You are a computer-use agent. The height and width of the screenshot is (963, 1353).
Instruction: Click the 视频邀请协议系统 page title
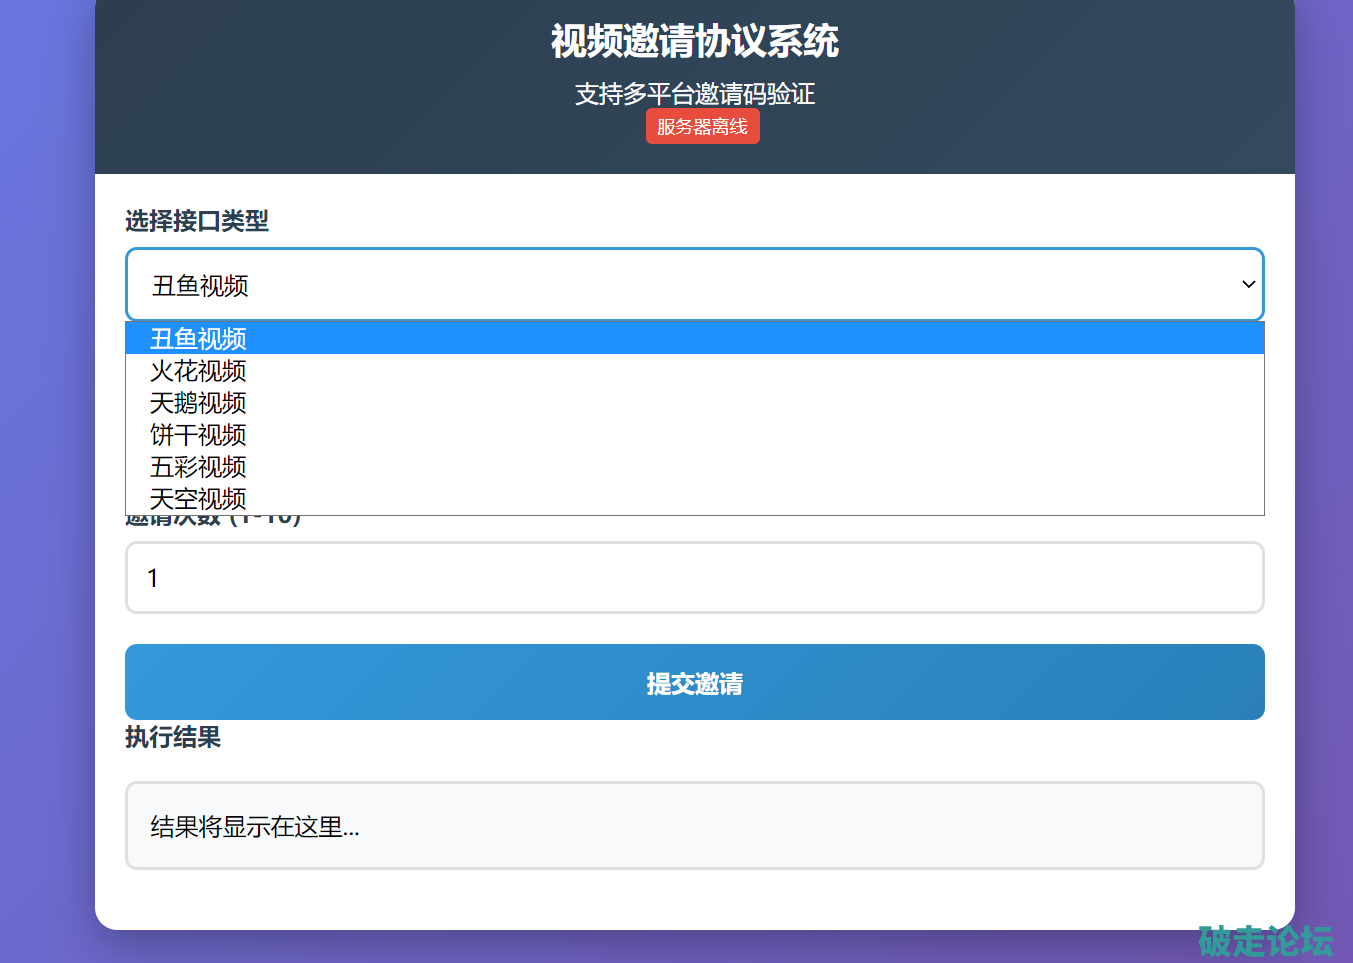coord(694,42)
